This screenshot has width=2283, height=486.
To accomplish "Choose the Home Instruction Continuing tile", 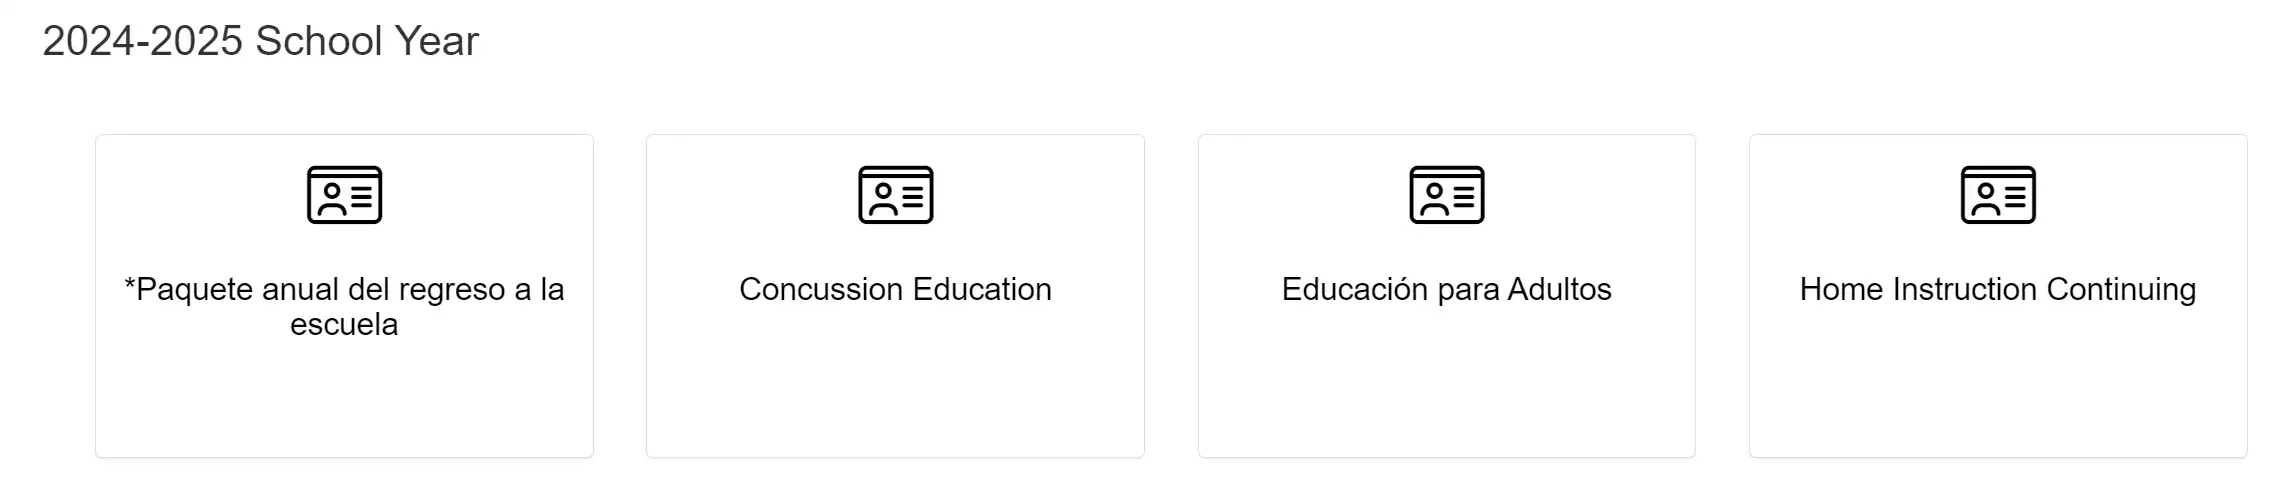I will coord(1998,296).
